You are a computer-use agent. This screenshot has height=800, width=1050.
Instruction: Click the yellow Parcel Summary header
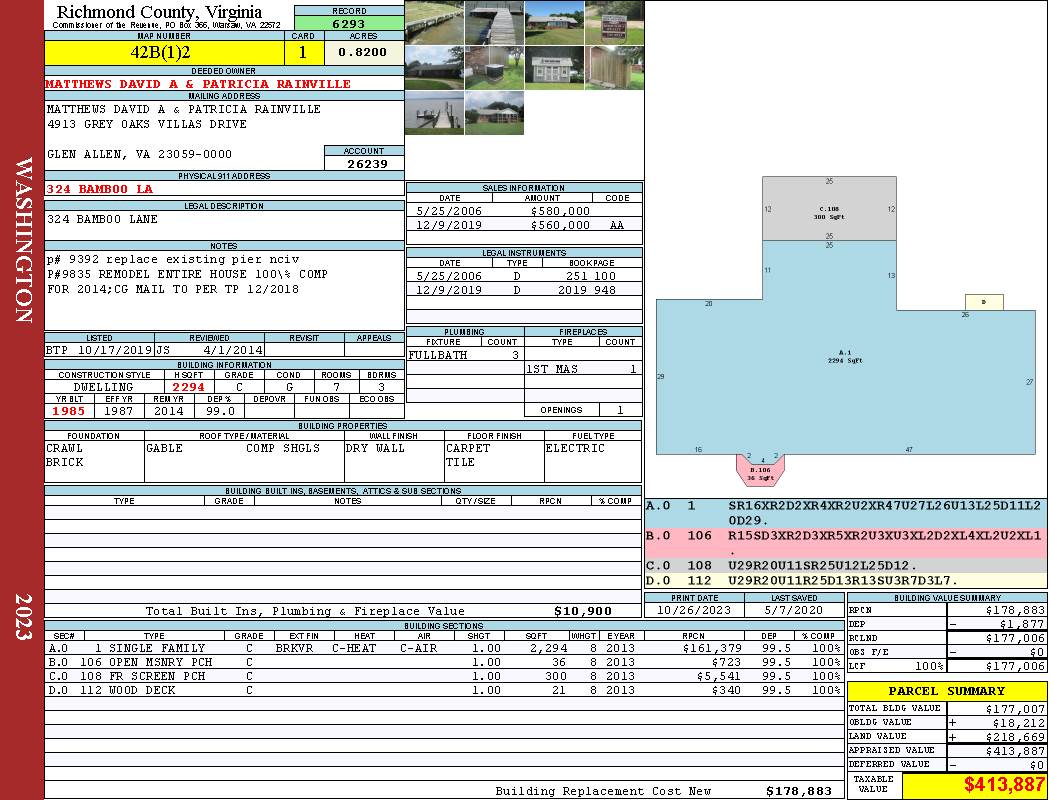coord(946,691)
